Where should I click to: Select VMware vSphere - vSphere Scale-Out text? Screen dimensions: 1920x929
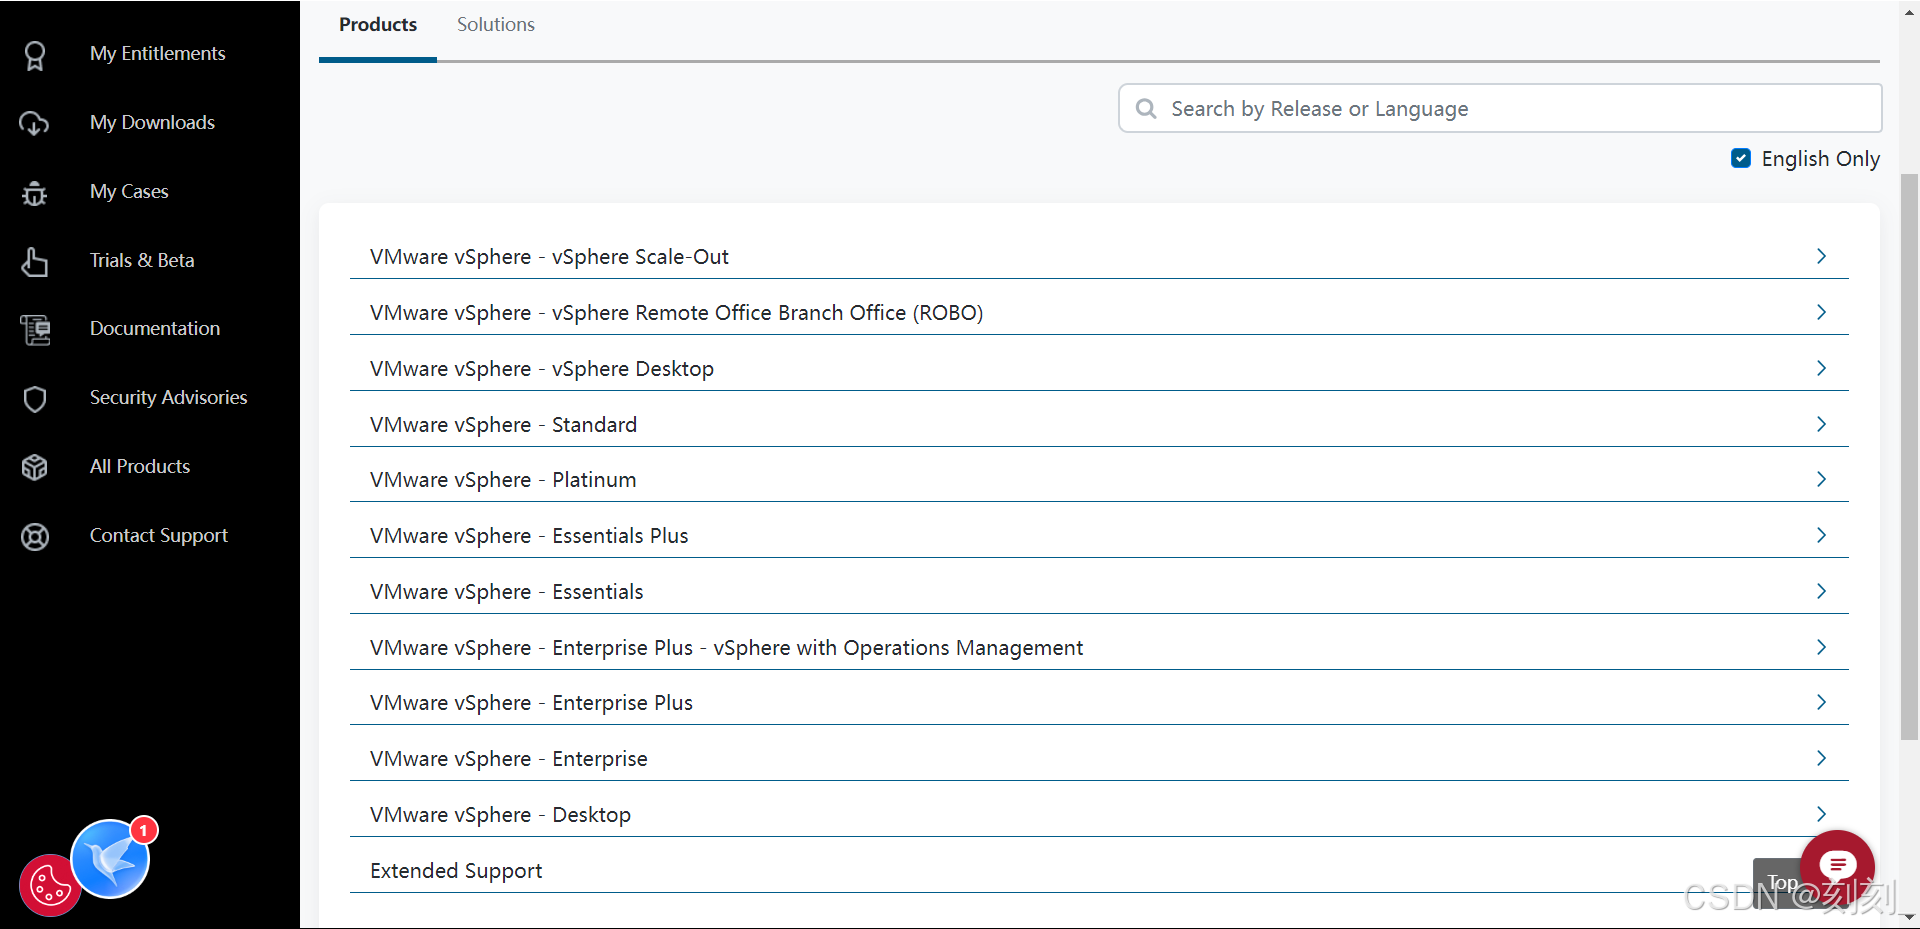pos(549,257)
